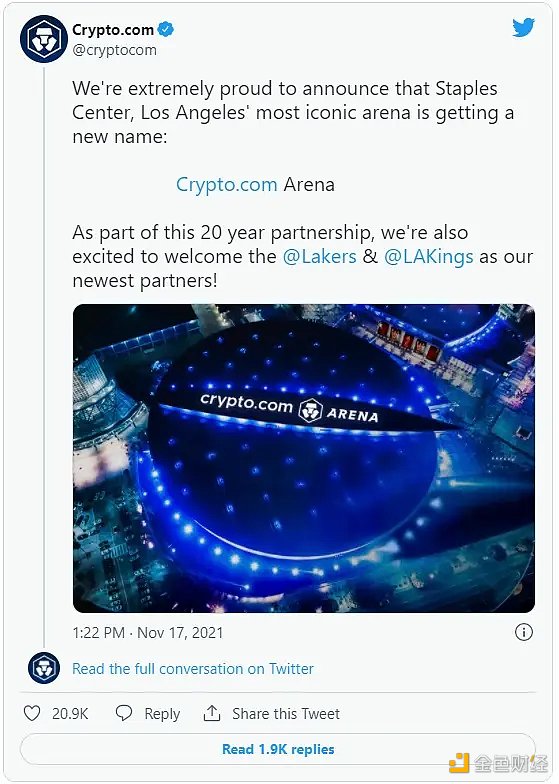The image size is (559, 784).
Task: Open the Twitter bird logo icon
Action: [523, 28]
